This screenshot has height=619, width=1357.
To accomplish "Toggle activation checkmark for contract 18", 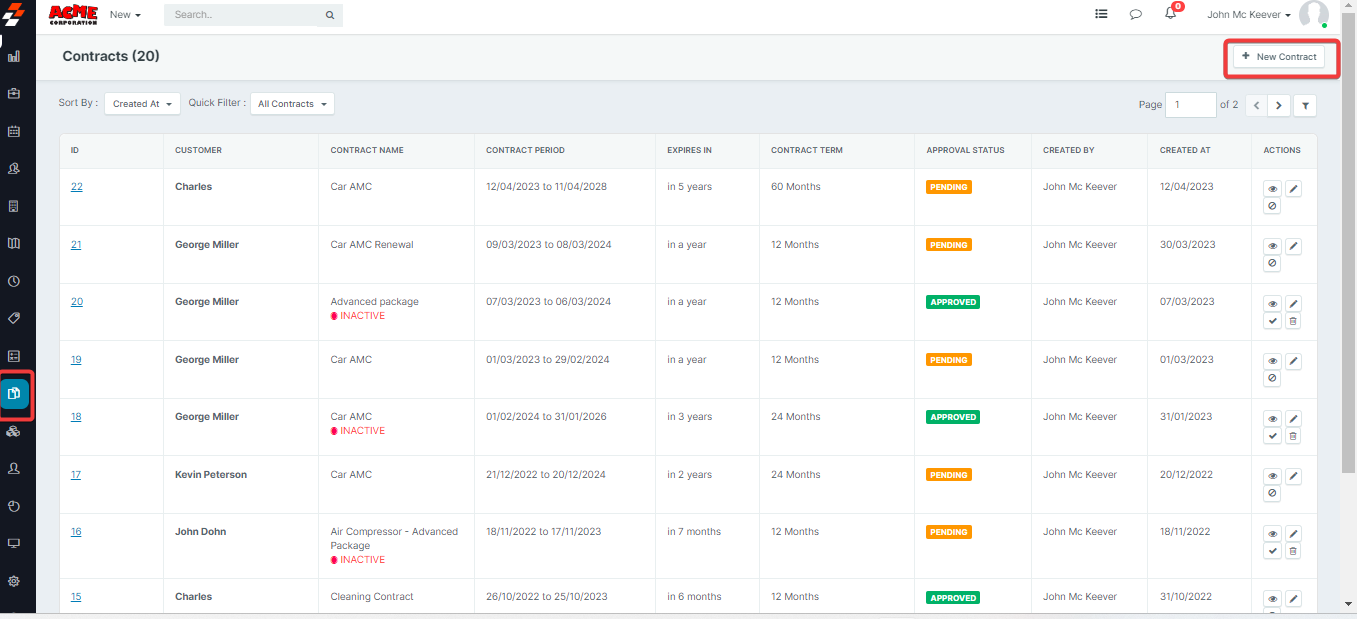I will [1272, 436].
